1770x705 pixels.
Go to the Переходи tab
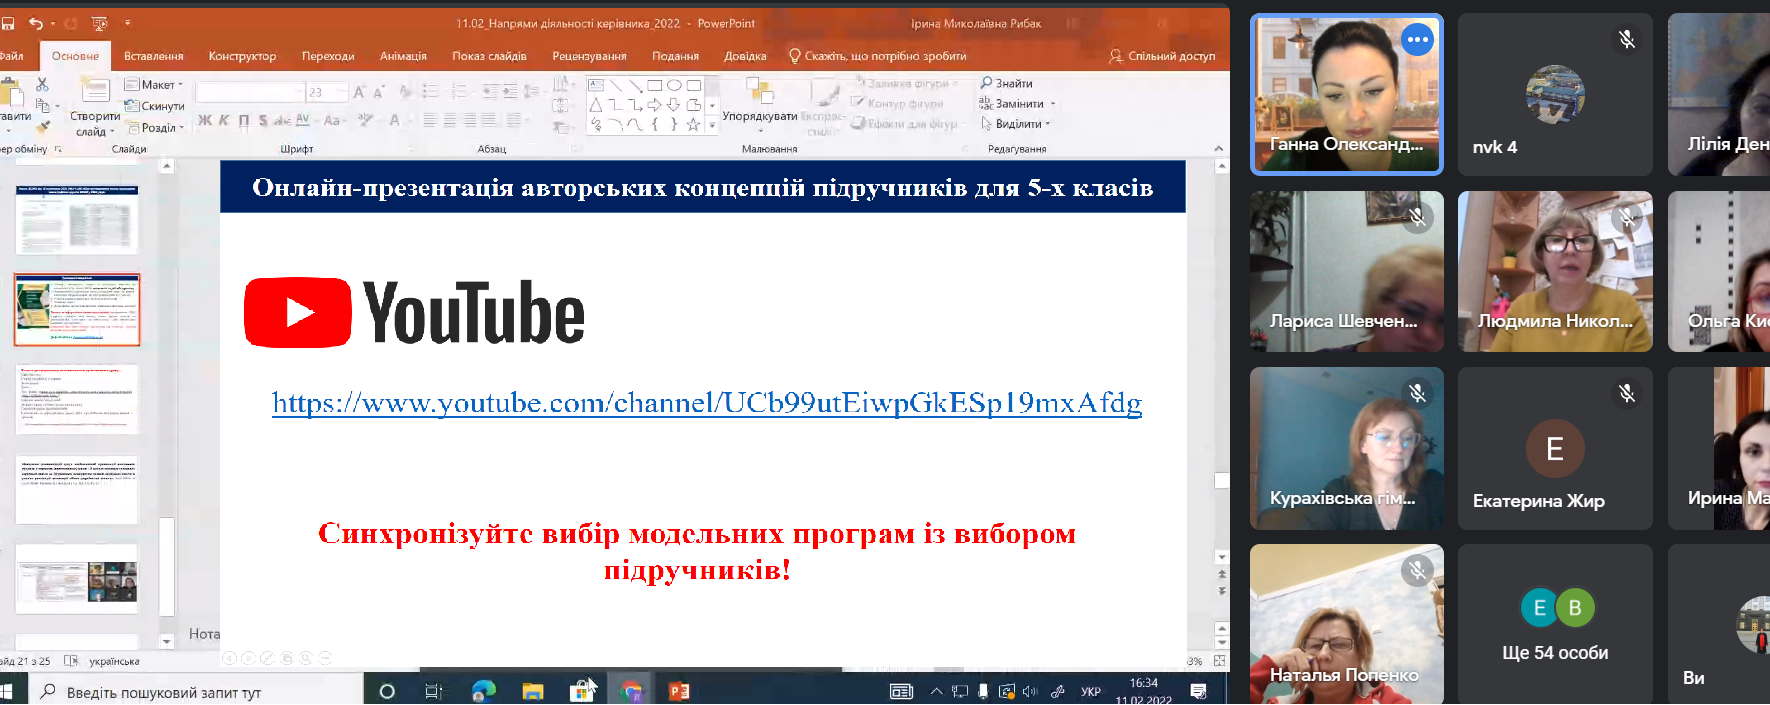328,56
